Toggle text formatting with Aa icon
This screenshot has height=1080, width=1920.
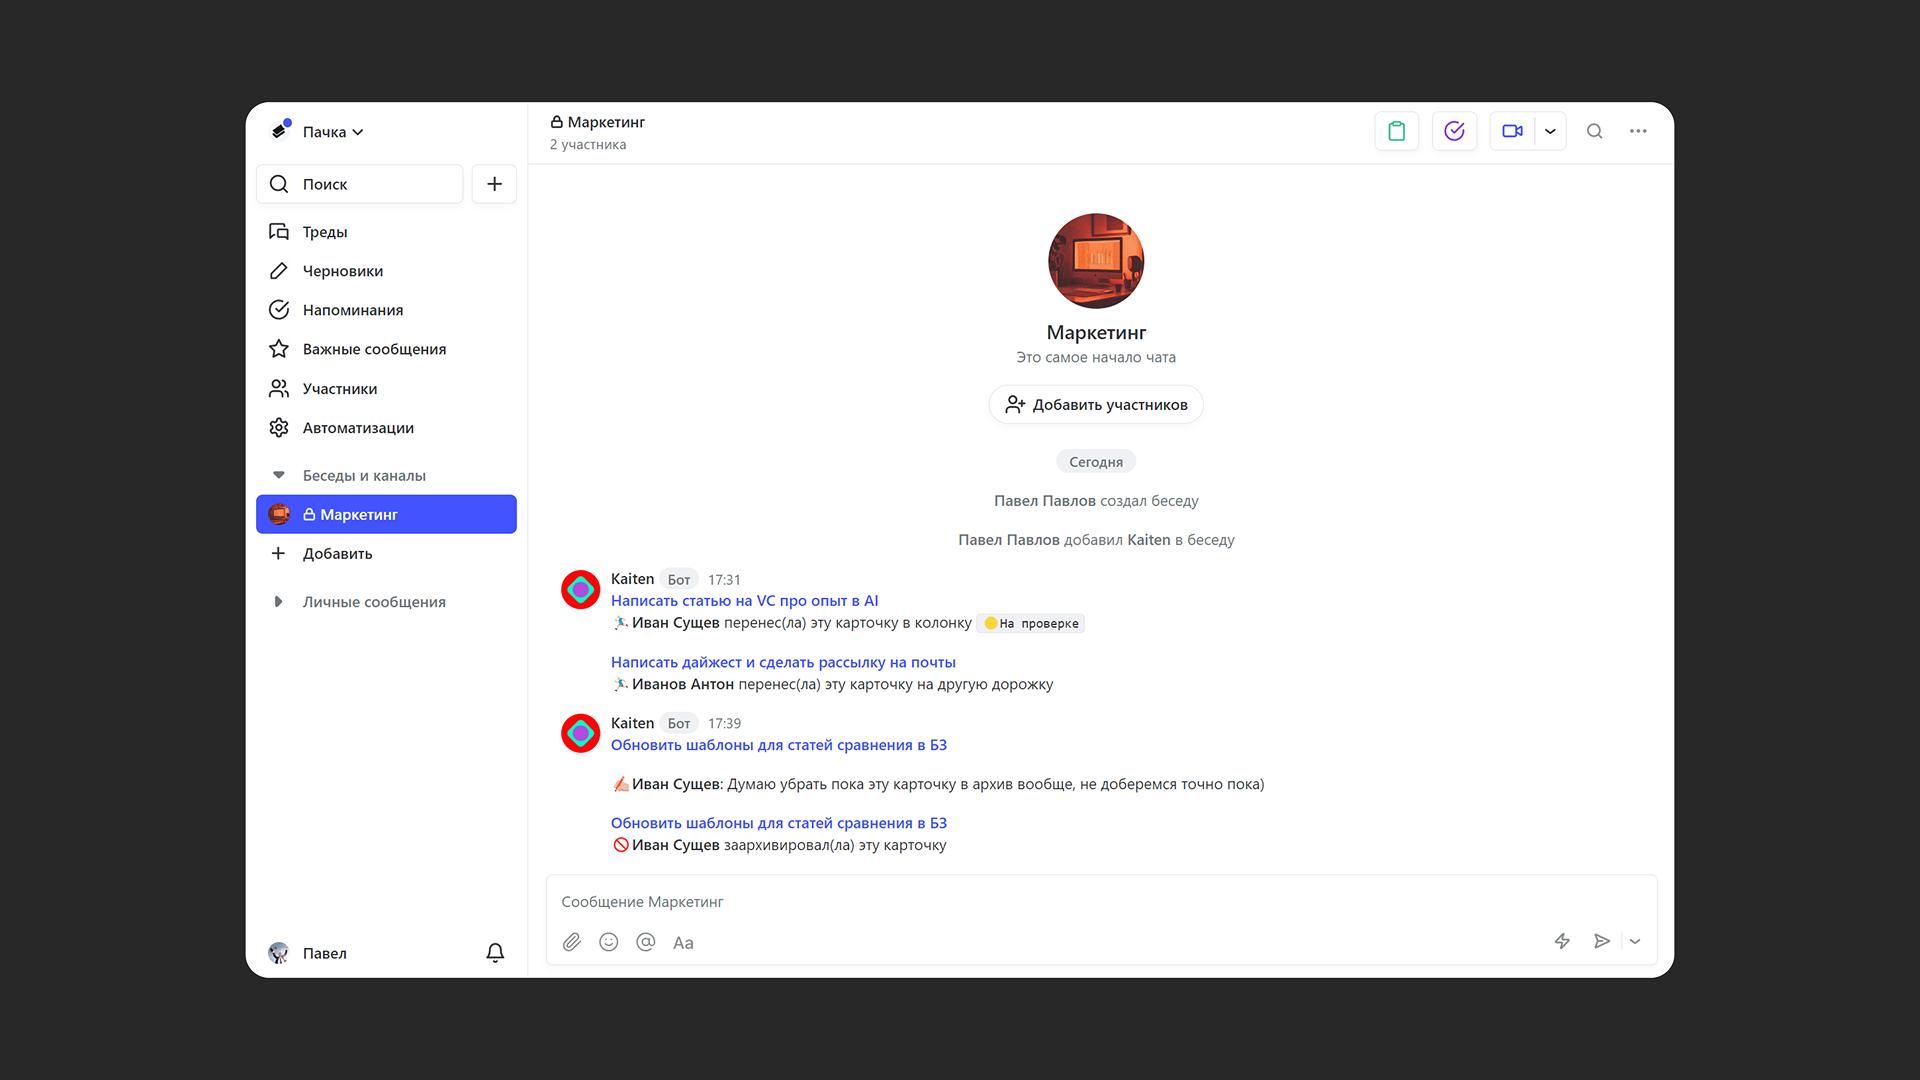click(683, 942)
